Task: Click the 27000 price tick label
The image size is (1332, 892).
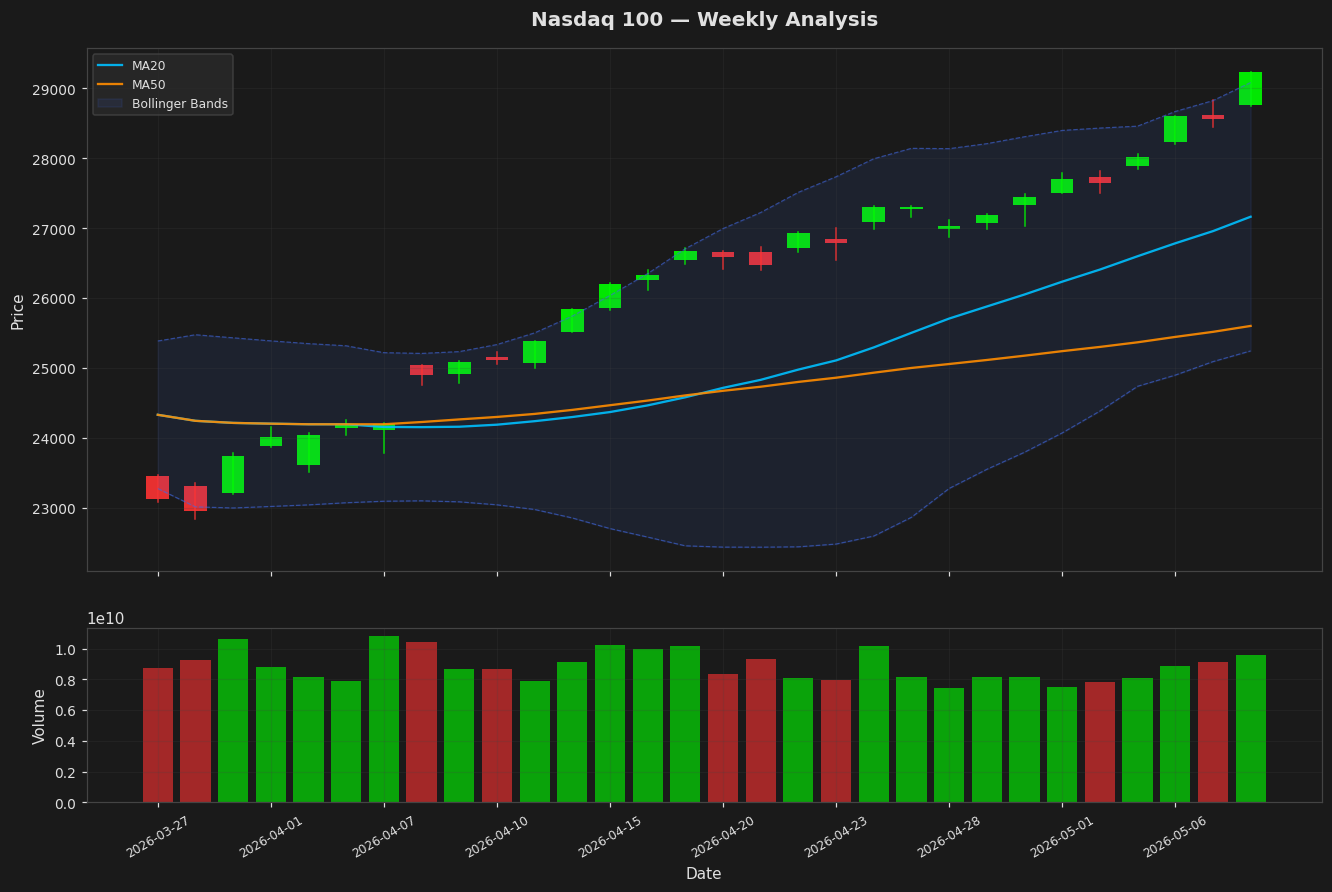Action: [x=54, y=229]
